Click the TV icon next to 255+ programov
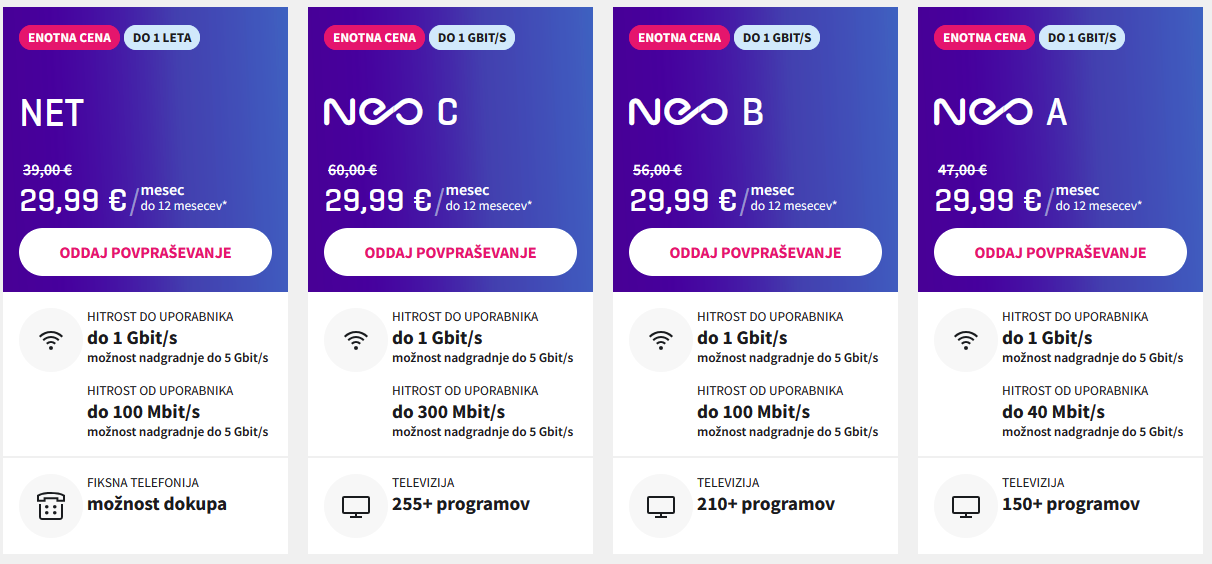1212x564 pixels. [x=356, y=506]
